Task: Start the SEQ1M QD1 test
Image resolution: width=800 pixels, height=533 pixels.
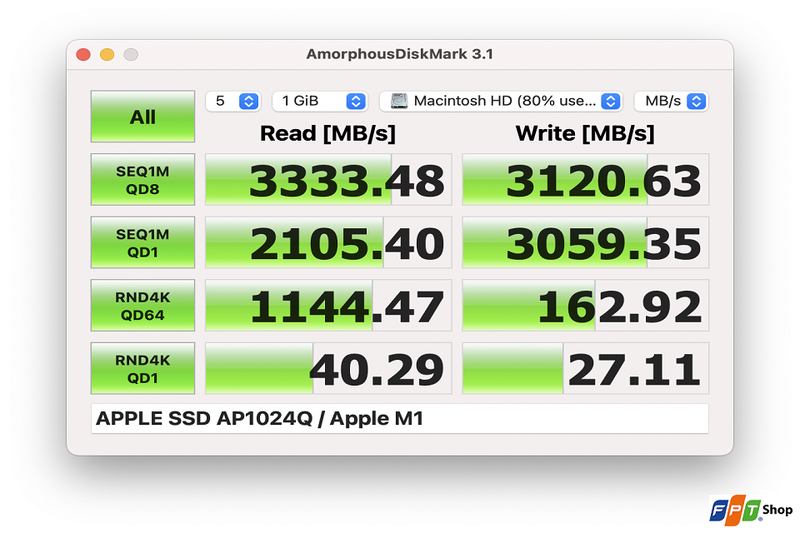Action: (143, 242)
